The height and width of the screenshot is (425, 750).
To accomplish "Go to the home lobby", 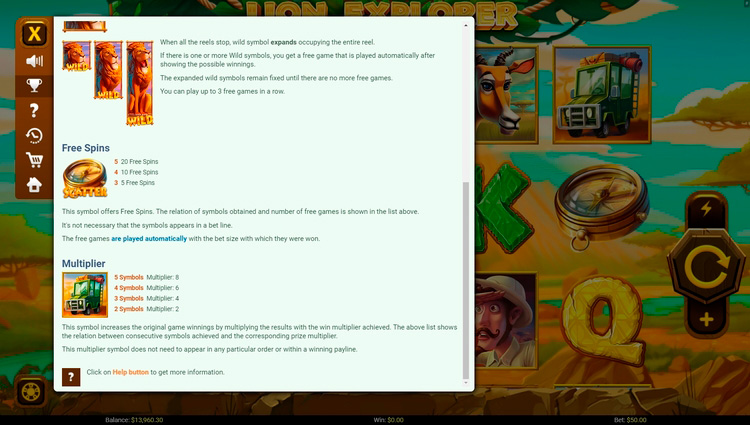I will pyautogui.click(x=34, y=185).
